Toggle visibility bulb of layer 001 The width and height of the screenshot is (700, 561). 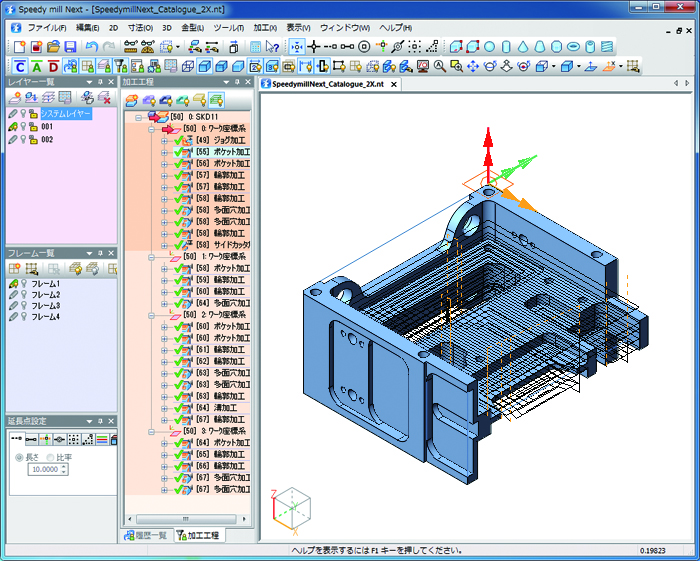(x=23, y=127)
